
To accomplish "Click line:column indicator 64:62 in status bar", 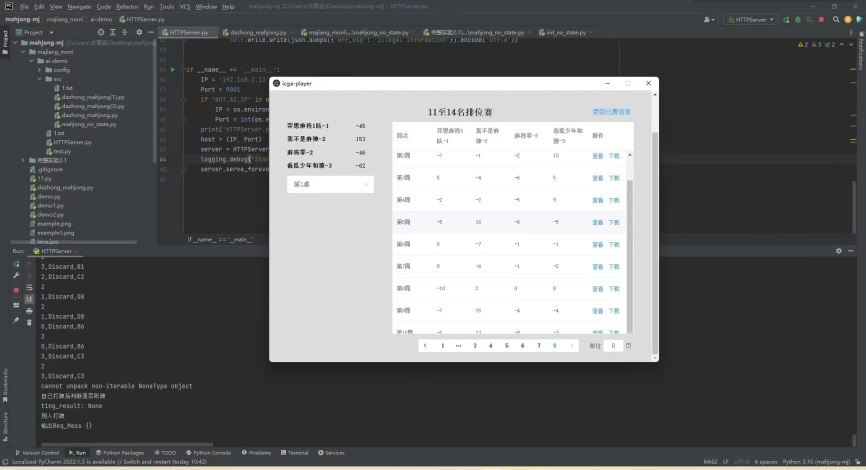I will [711, 462].
